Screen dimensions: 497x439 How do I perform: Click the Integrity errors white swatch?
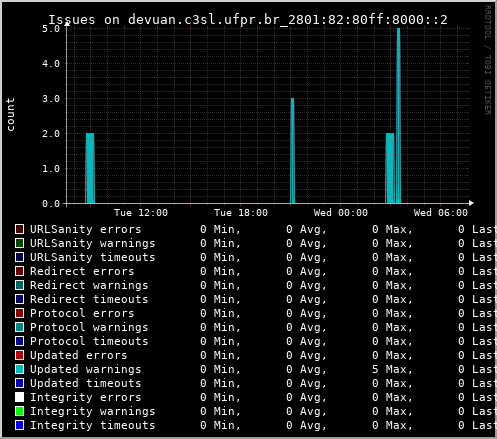pyautogui.click(x=19, y=397)
